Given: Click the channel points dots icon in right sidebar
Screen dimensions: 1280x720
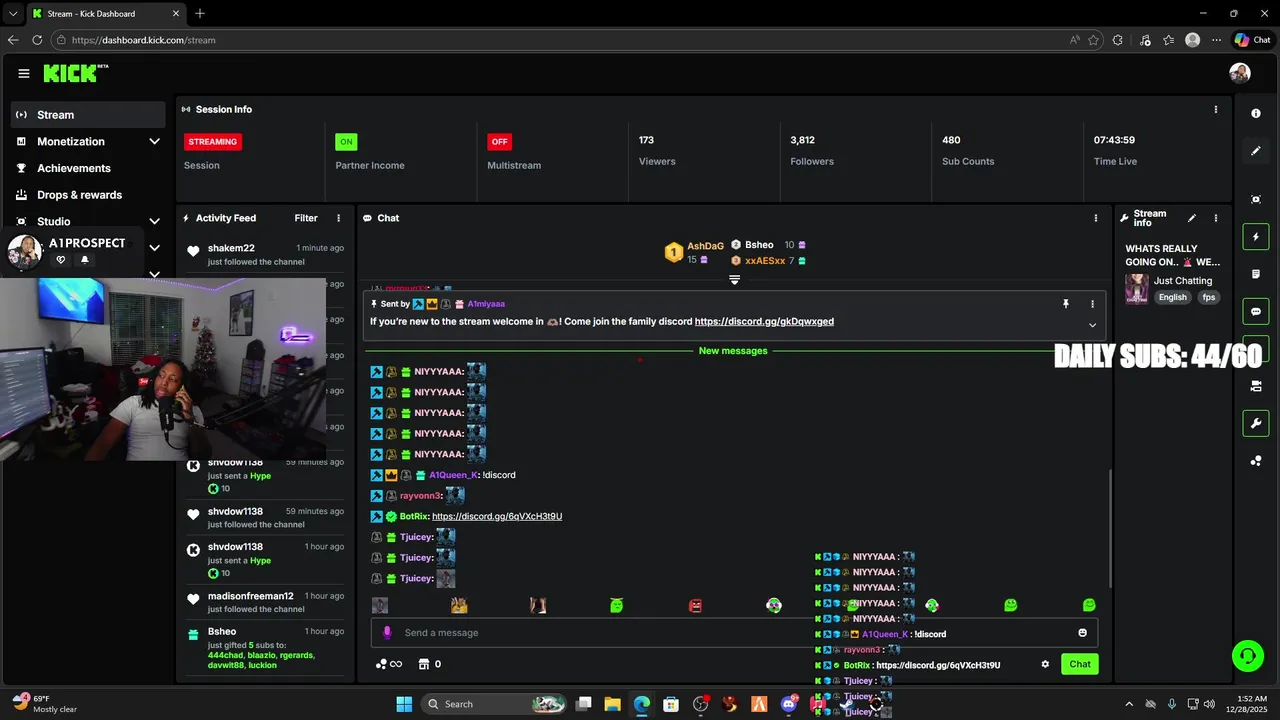Looking at the screenshot, I should [x=1256, y=461].
